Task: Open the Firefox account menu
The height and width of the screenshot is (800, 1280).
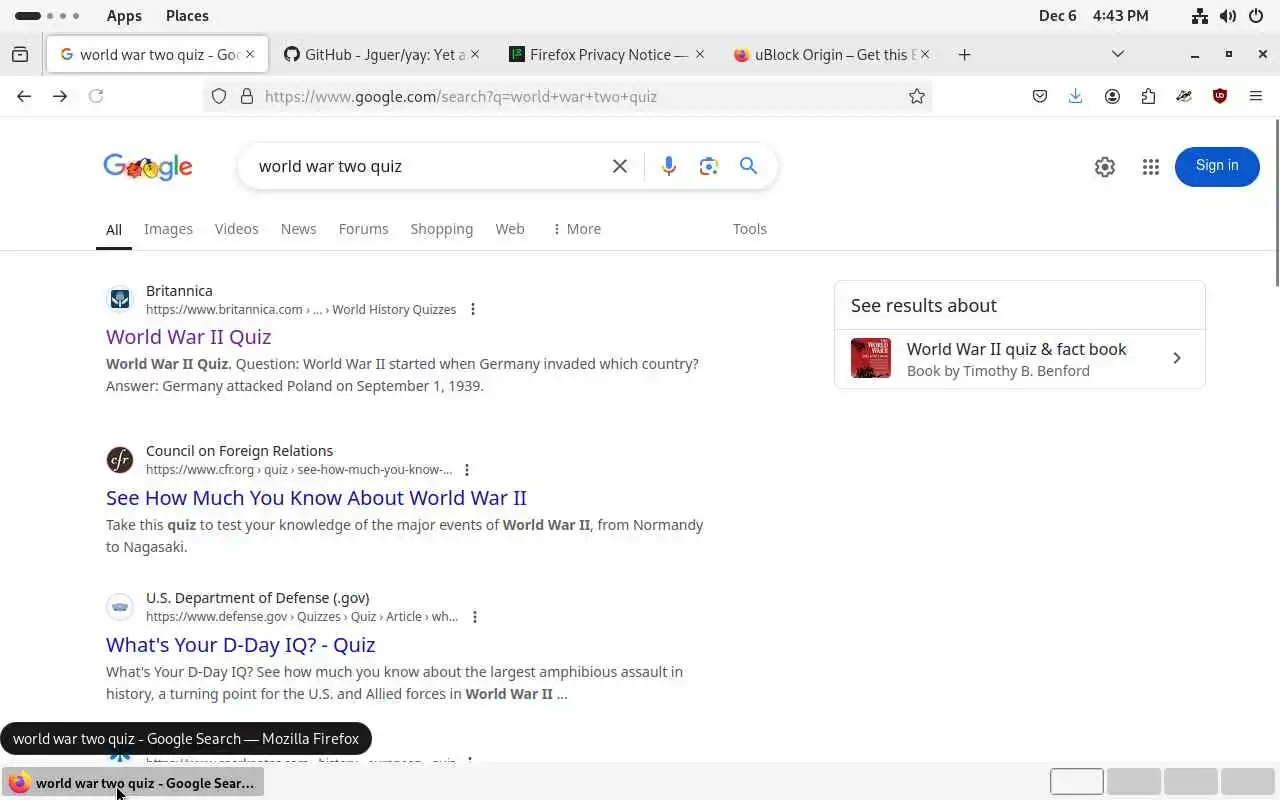Action: pyautogui.click(x=1112, y=96)
